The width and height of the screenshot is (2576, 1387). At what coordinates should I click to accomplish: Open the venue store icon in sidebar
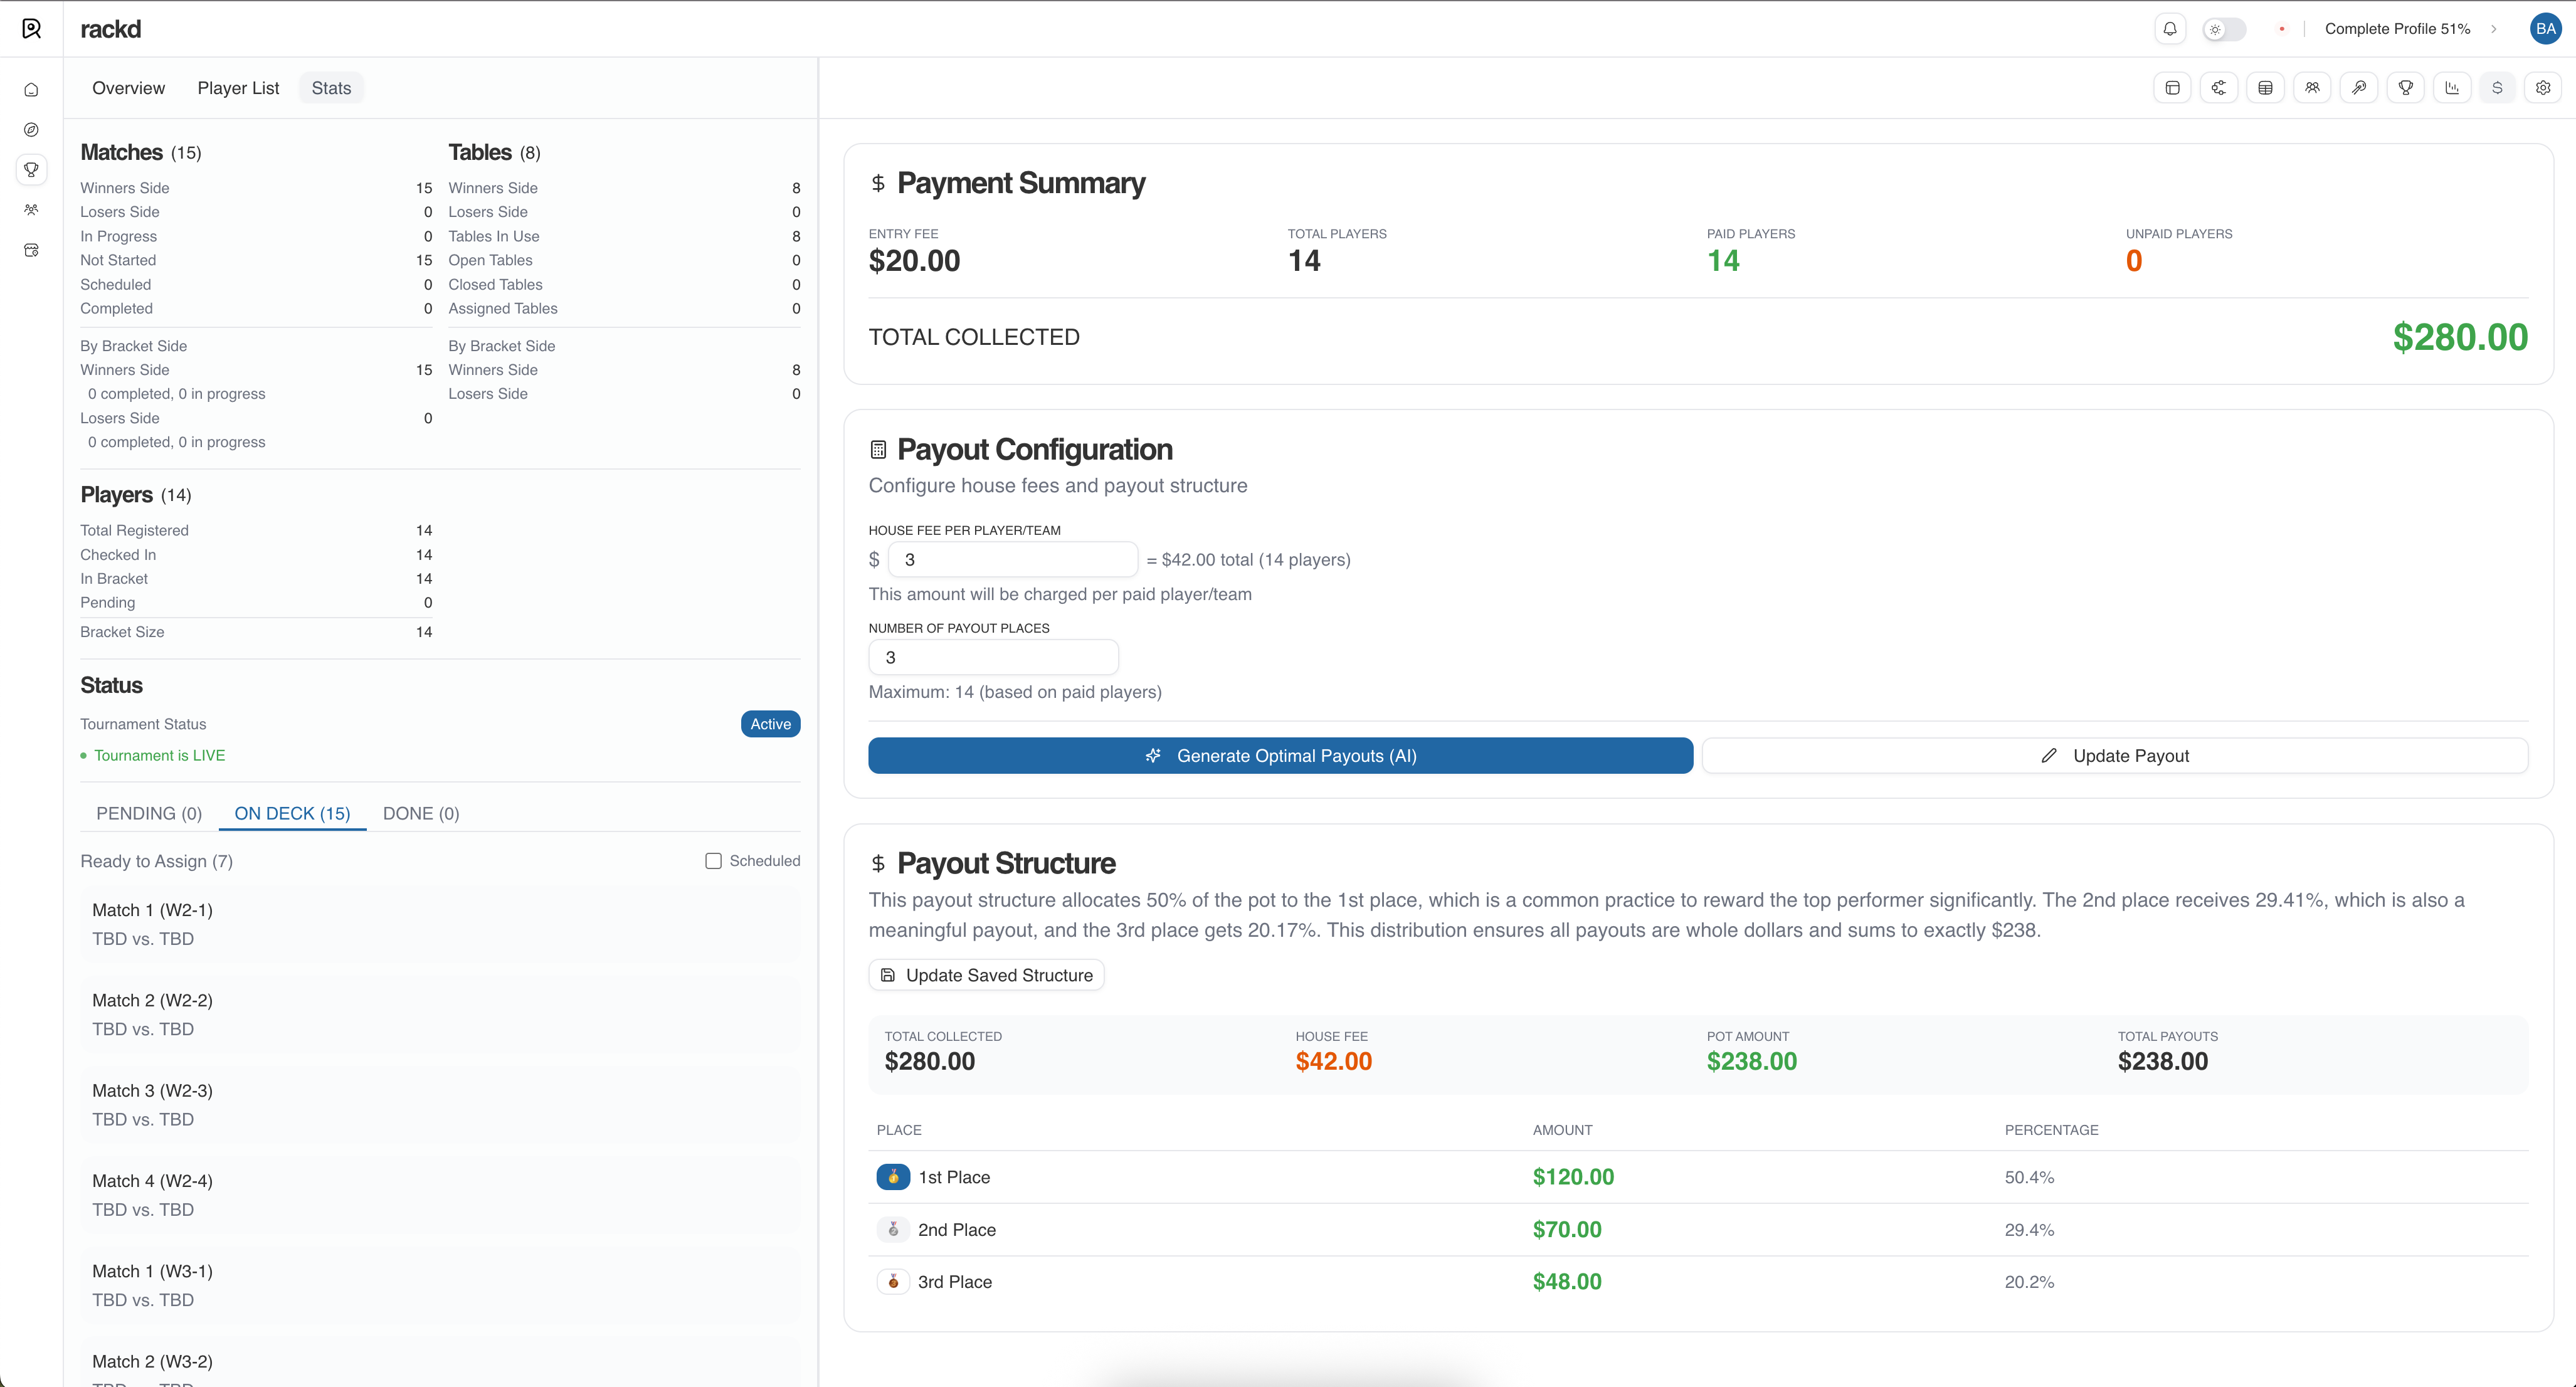31,250
